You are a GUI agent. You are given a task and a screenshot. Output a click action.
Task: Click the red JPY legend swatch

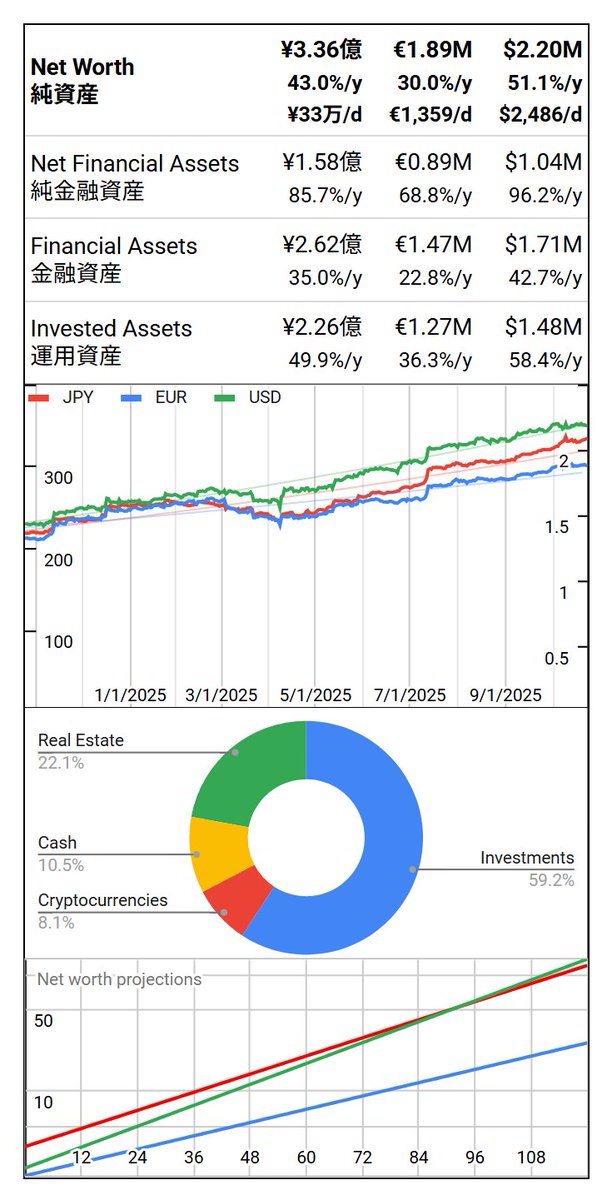[39, 398]
